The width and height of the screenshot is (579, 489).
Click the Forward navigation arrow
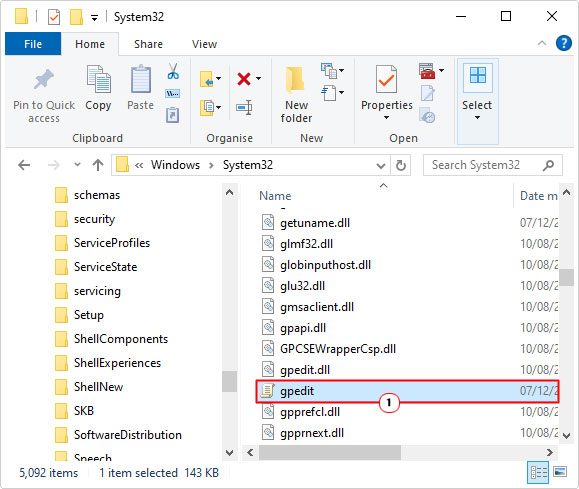pyautogui.click(x=54, y=165)
